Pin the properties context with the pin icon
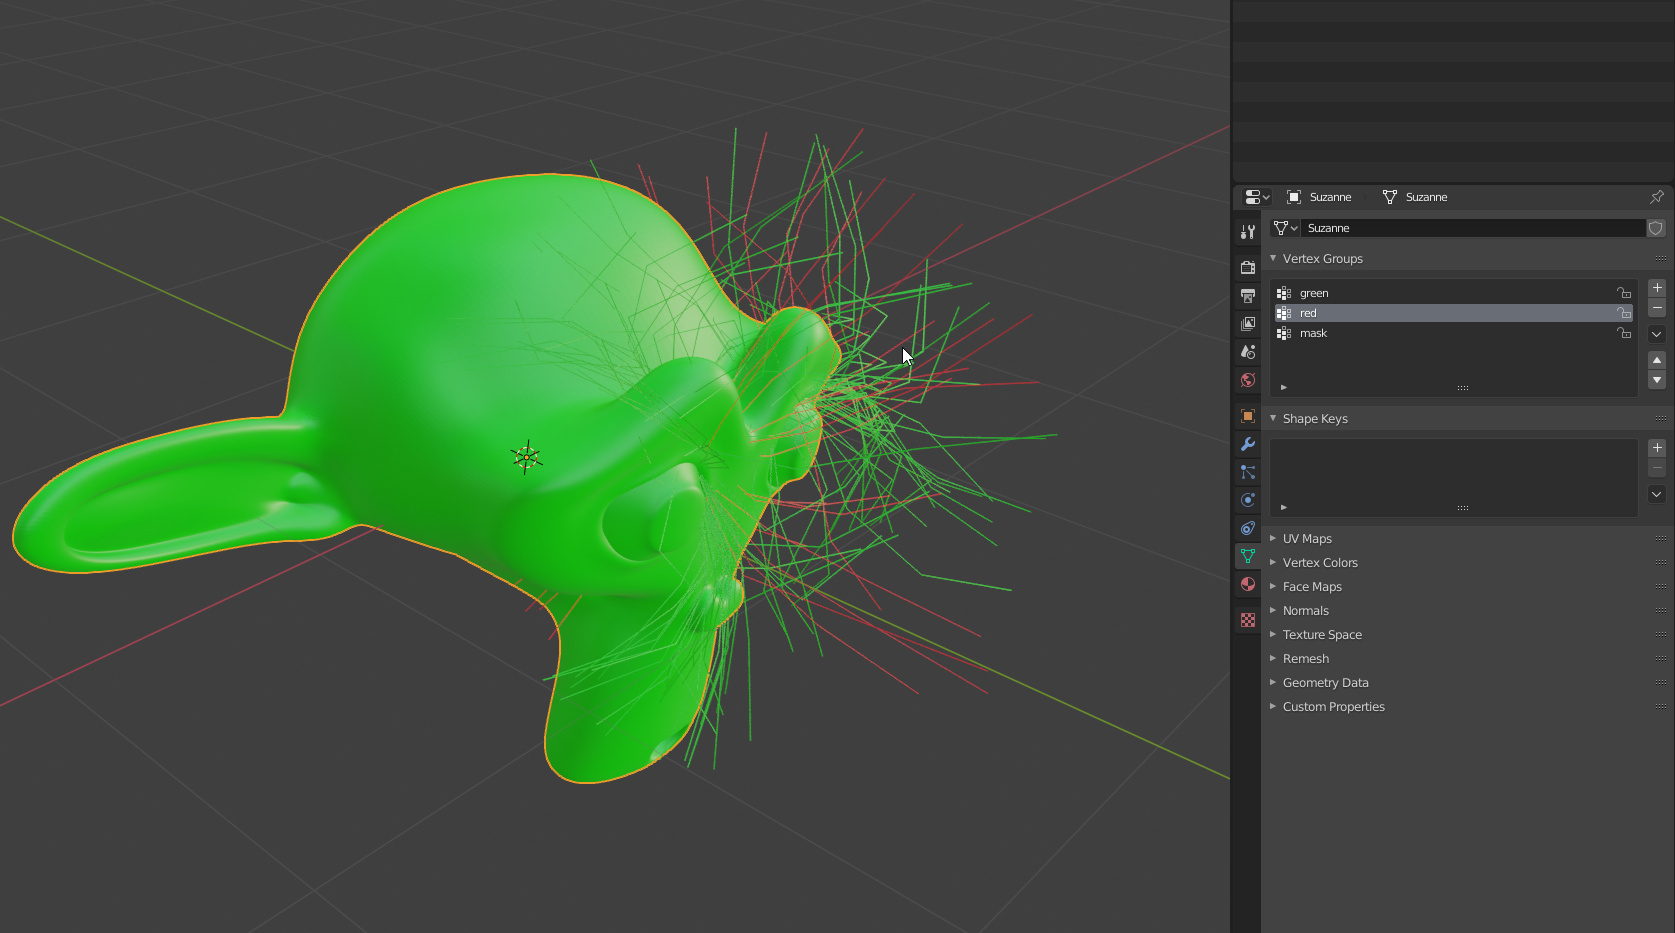This screenshot has width=1675, height=933. click(x=1657, y=197)
